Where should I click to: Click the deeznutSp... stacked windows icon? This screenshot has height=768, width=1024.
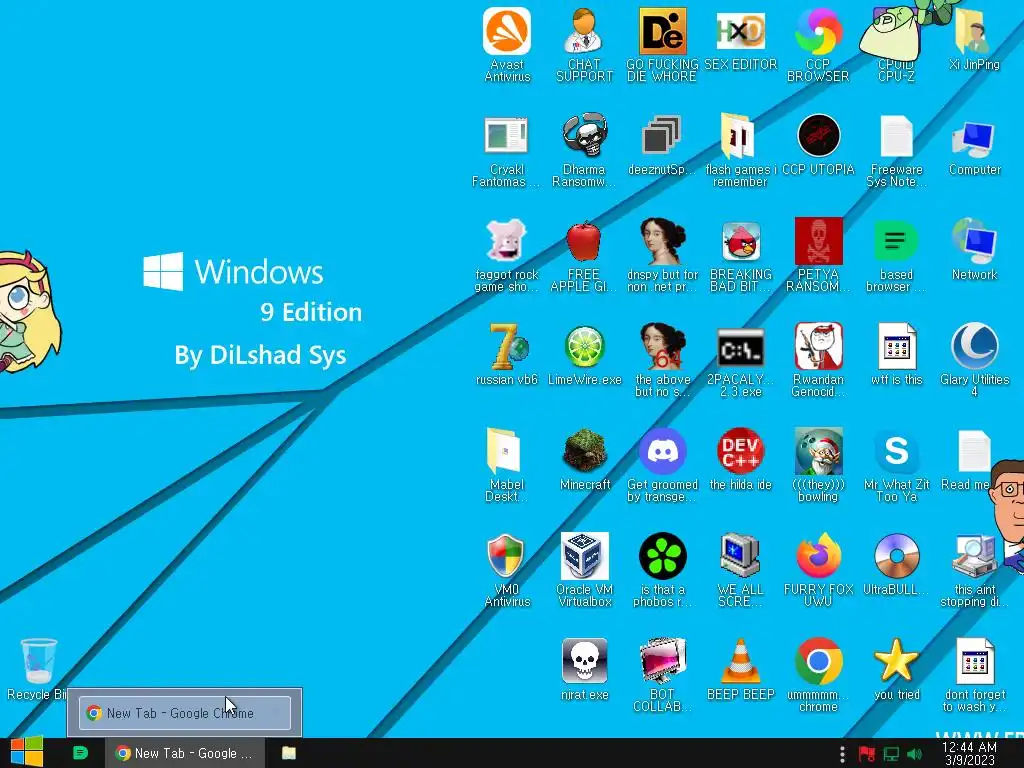click(x=662, y=136)
